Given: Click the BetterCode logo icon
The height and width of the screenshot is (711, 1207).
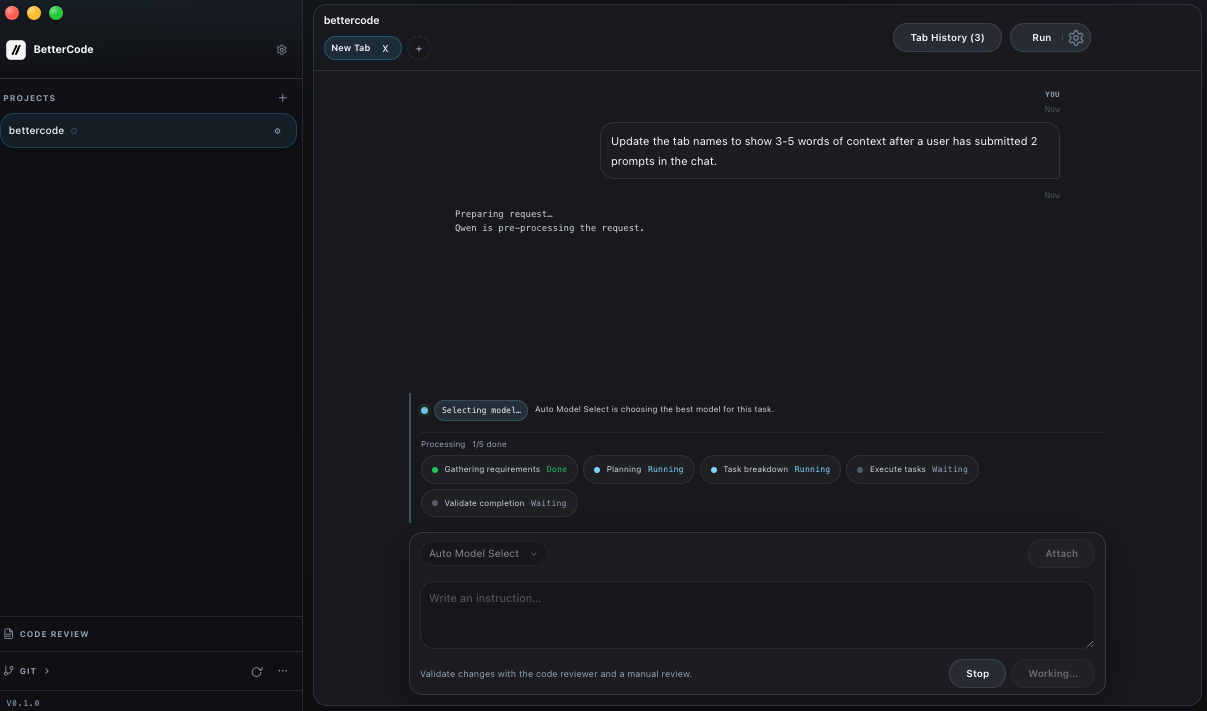Looking at the screenshot, I should coord(15,49).
